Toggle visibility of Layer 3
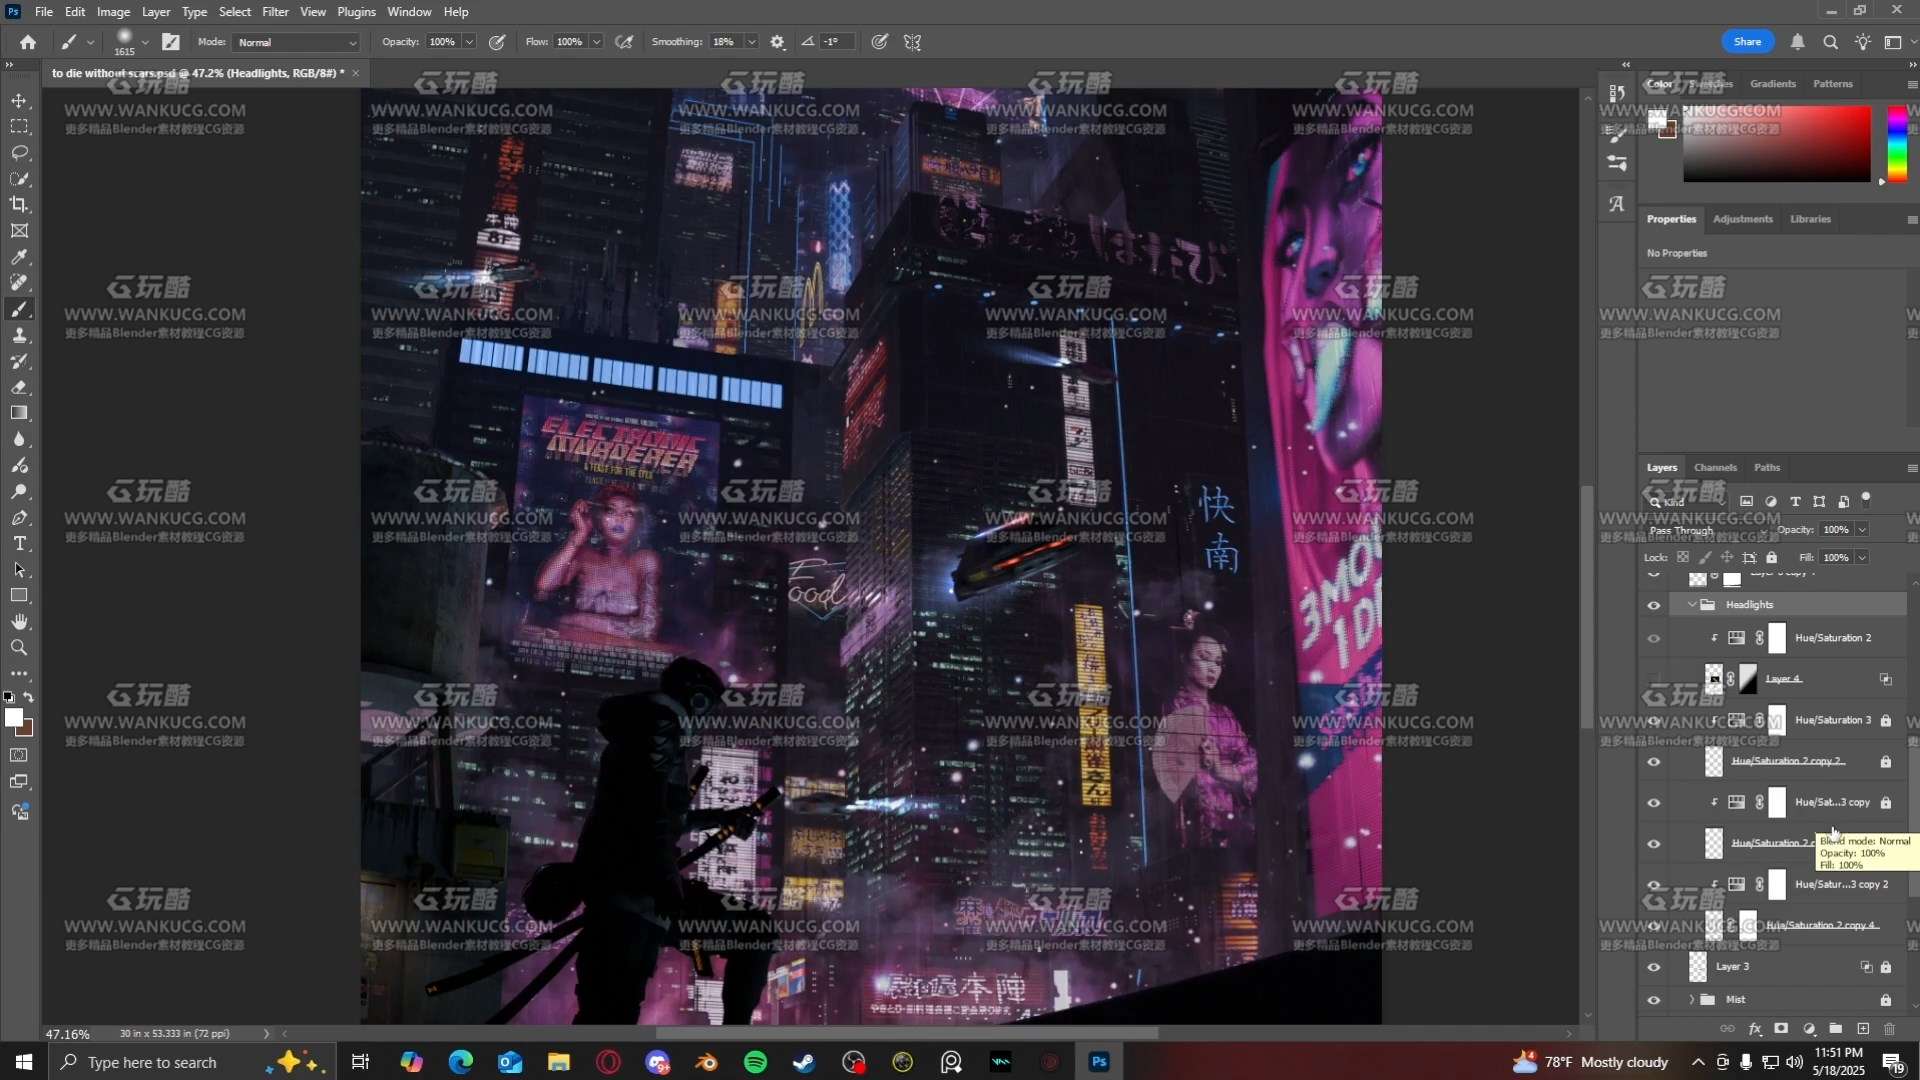The width and height of the screenshot is (1920, 1080). coord(1653,967)
